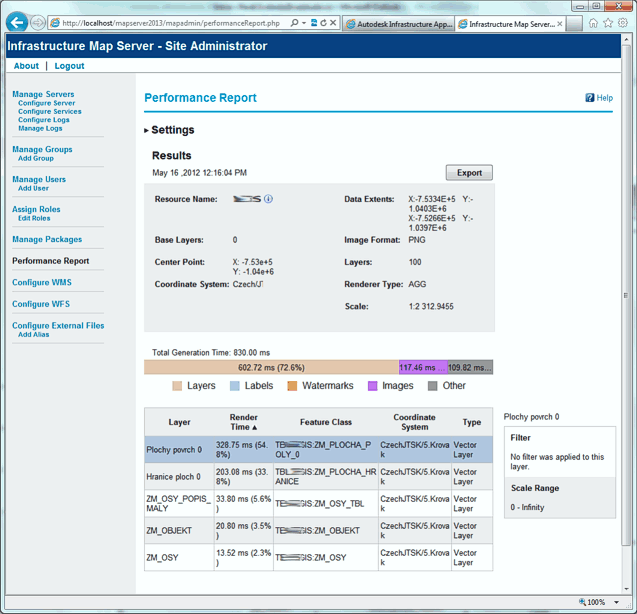Click Add Alias sidebar link
The width and height of the screenshot is (637, 614).
pos(33,335)
